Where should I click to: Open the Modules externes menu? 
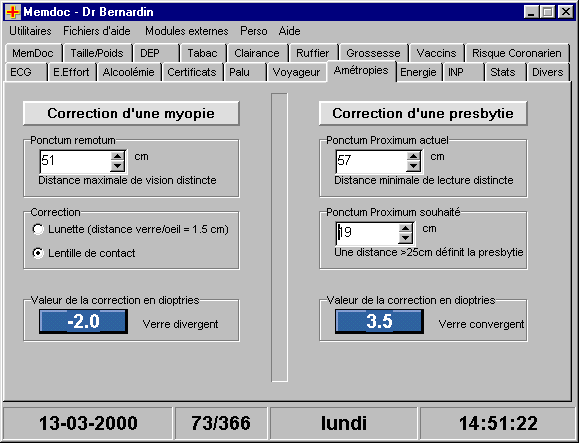[186, 31]
